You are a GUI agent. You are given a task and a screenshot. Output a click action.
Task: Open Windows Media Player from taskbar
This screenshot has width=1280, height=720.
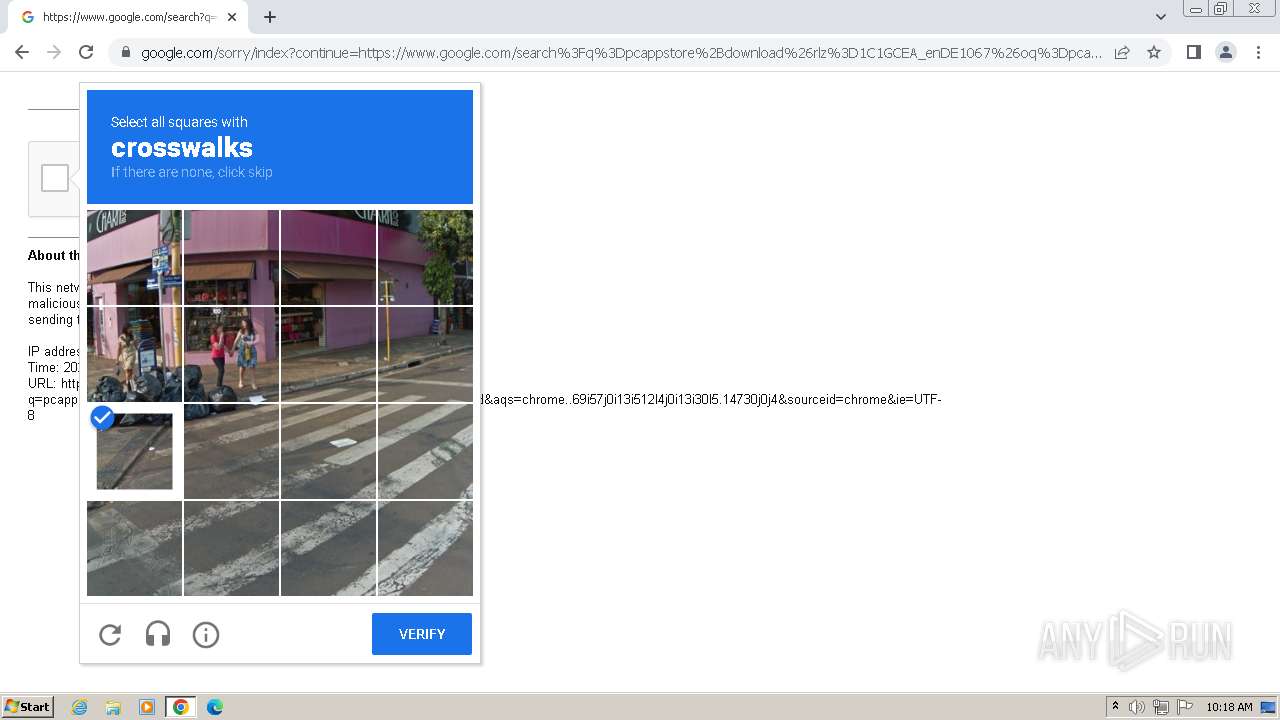pyautogui.click(x=147, y=707)
